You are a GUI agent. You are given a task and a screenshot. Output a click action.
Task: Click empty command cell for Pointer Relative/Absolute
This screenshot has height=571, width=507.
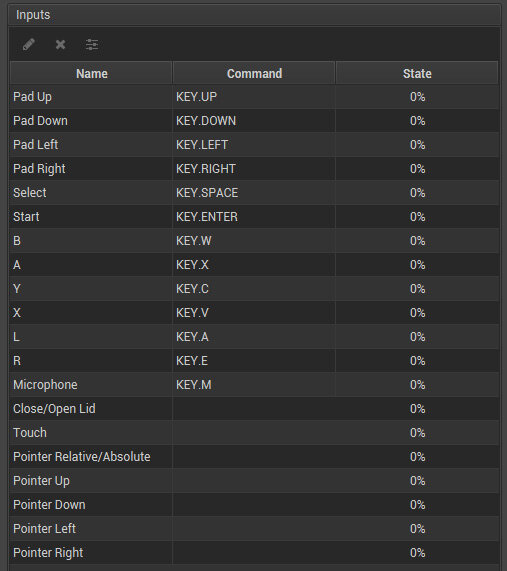click(x=254, y=457)
